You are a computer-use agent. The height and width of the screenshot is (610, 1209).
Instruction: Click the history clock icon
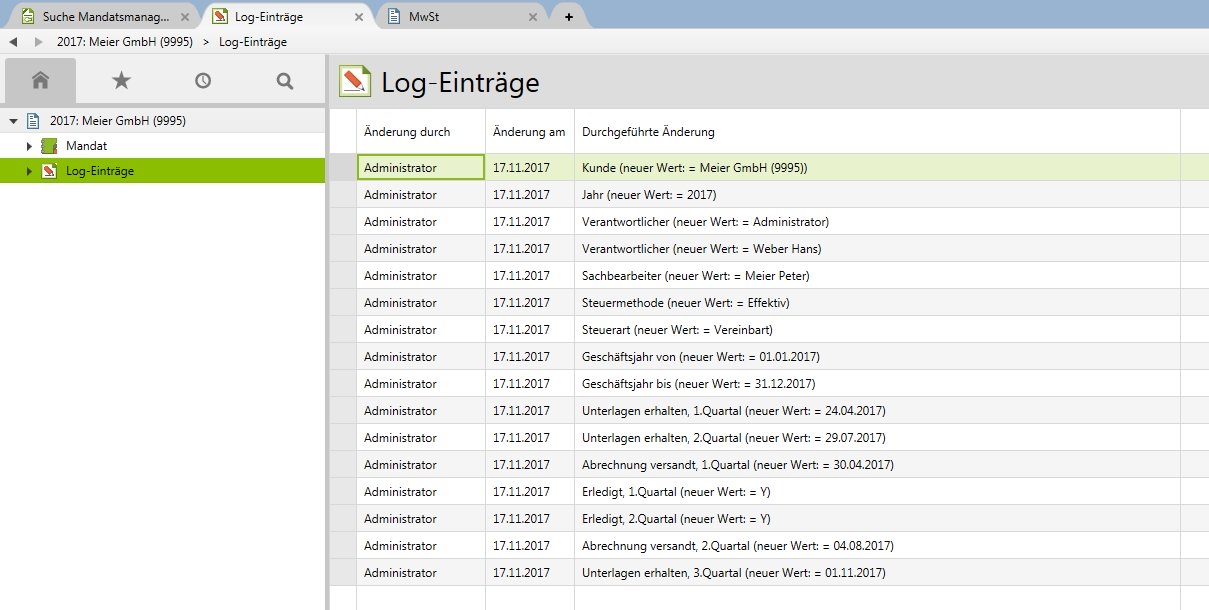click(202, 79)
